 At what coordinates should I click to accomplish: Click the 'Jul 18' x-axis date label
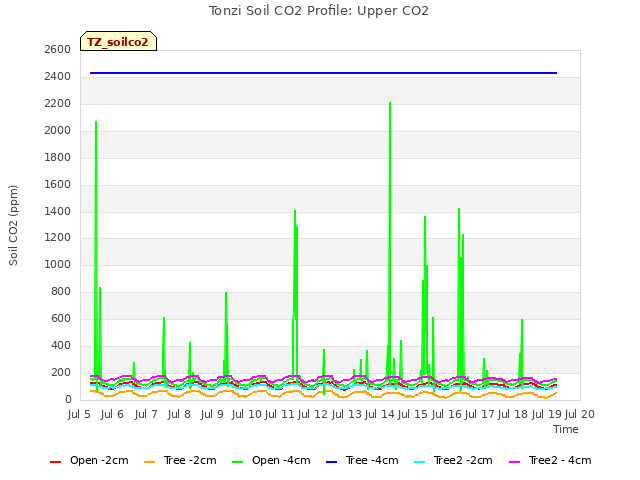click(x=513, y=415)
